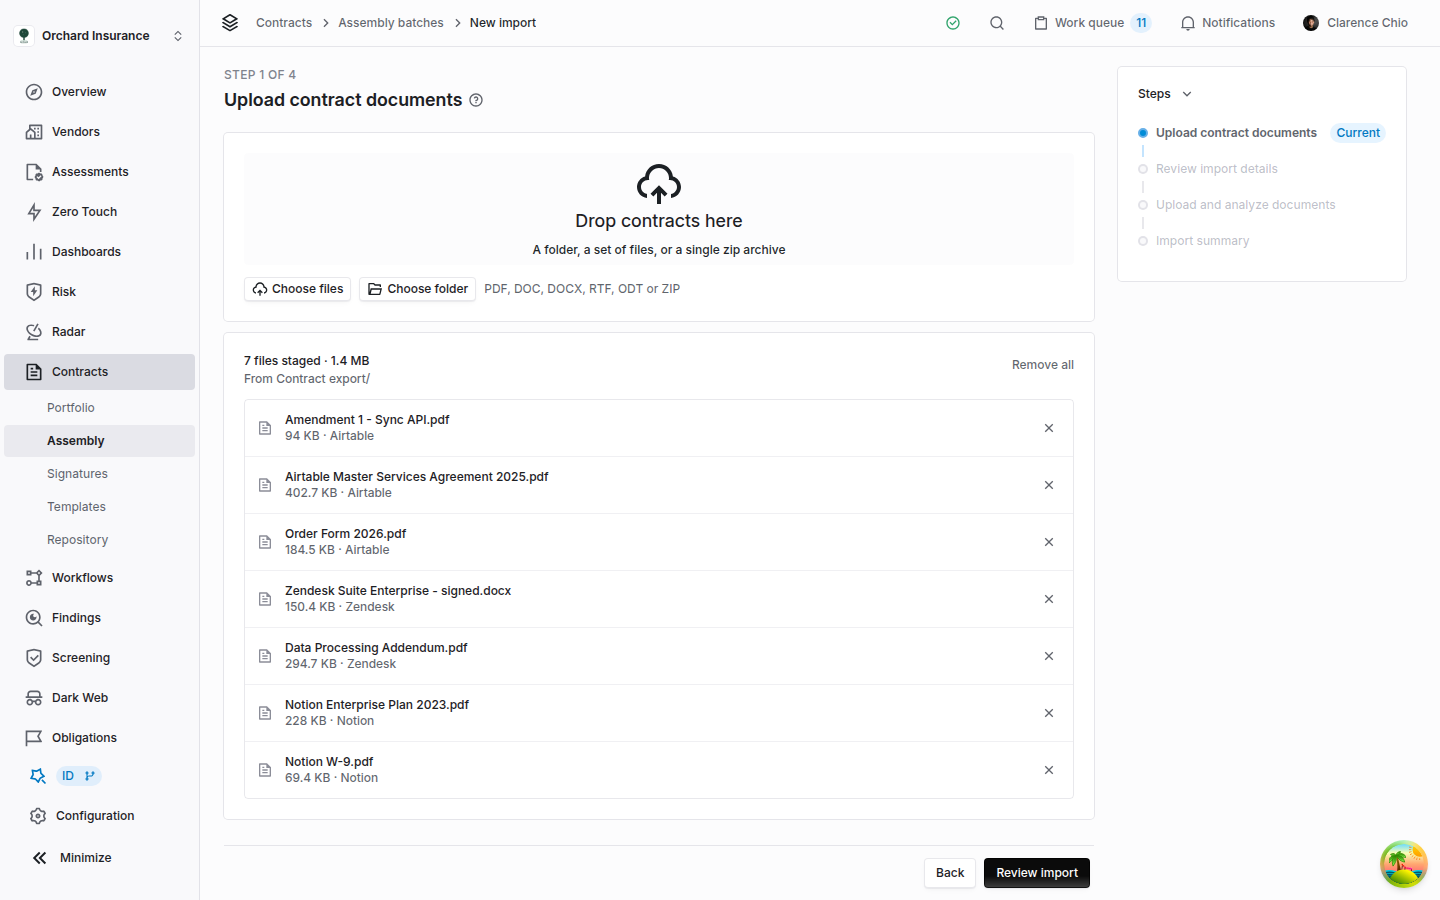The width and height of the screenshot is (1440, 900).
Task: Click the Configuration gear icon
Action: pyautogui.click(x=38, y=816)
